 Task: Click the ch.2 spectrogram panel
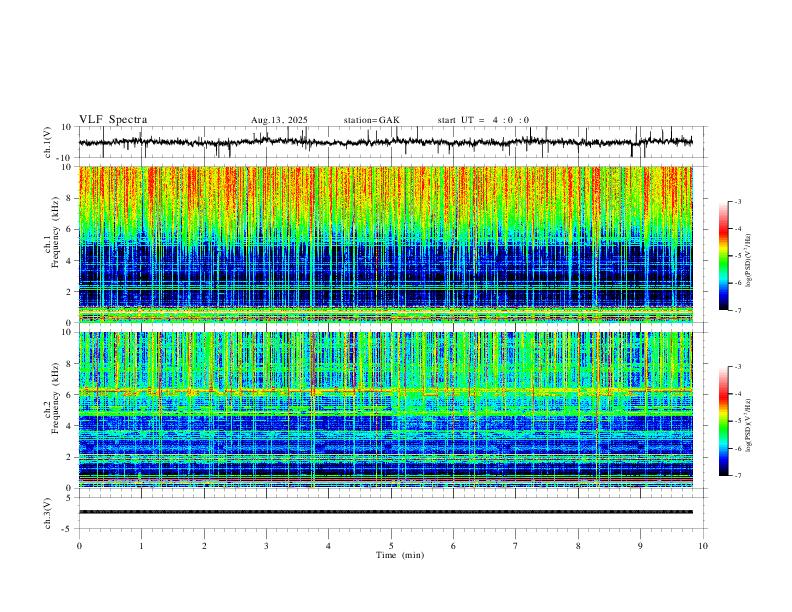pos(385,410)
